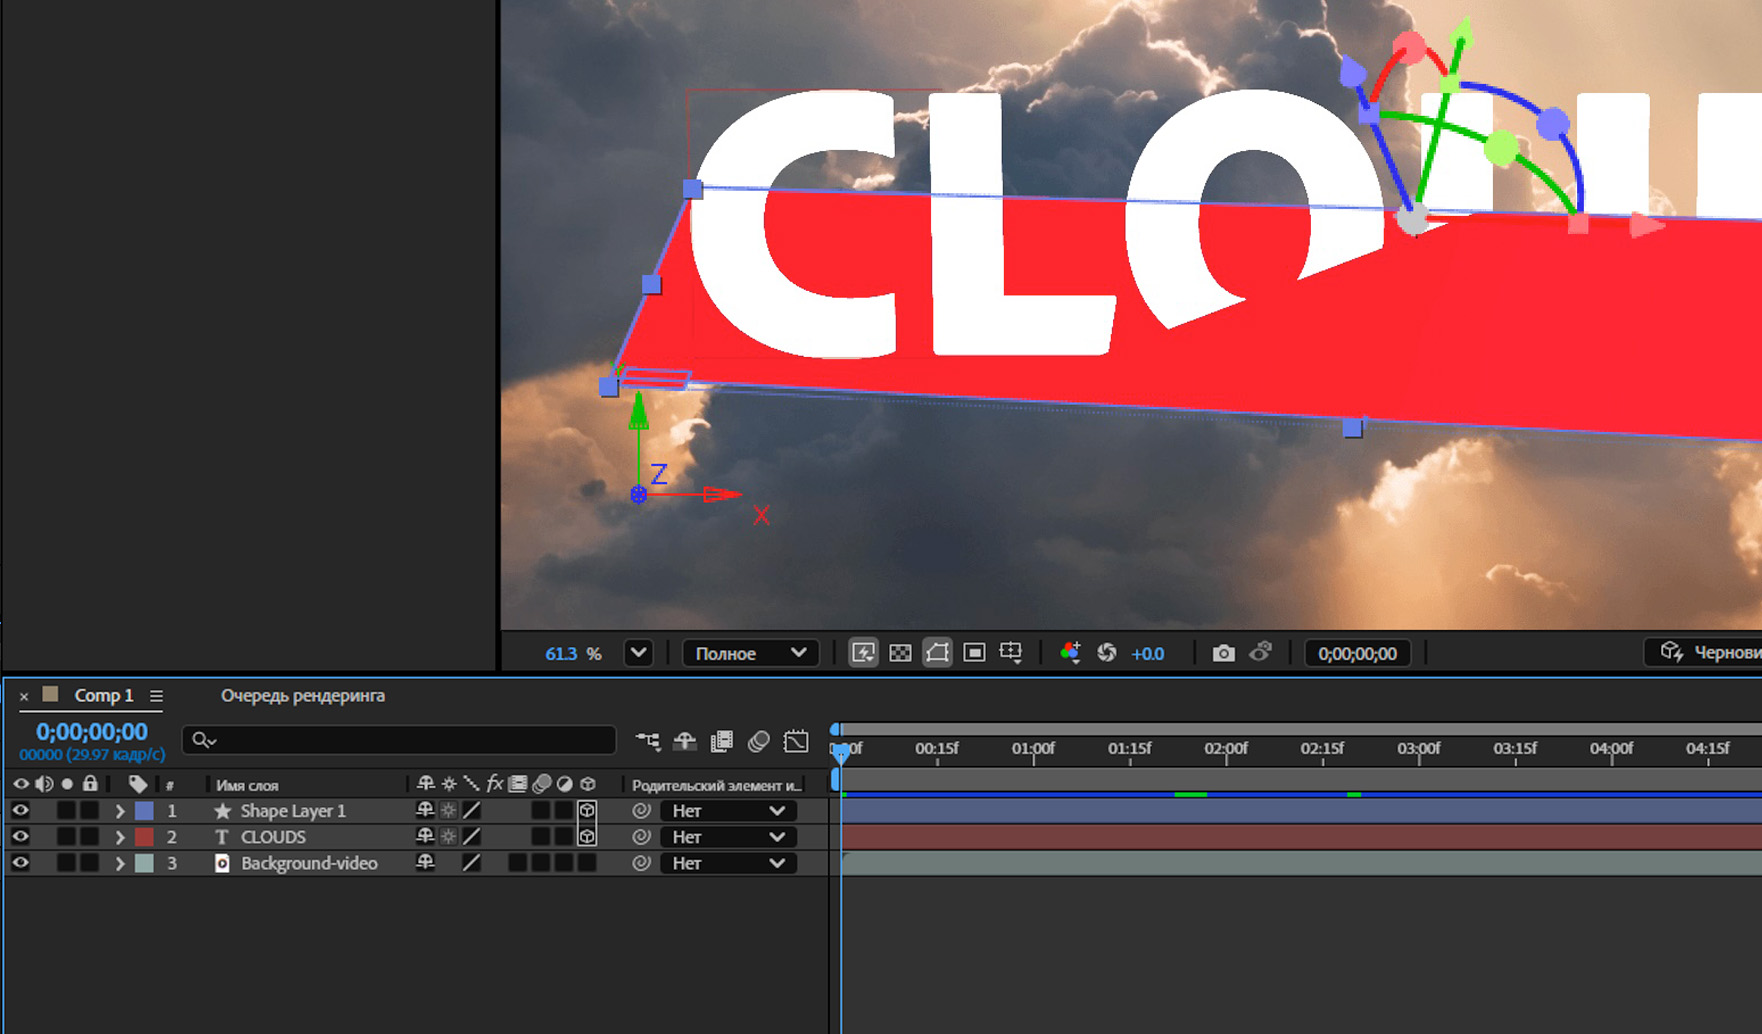
Task: Click text type icon of CLOUDS layer
Action: coord(222,837)
